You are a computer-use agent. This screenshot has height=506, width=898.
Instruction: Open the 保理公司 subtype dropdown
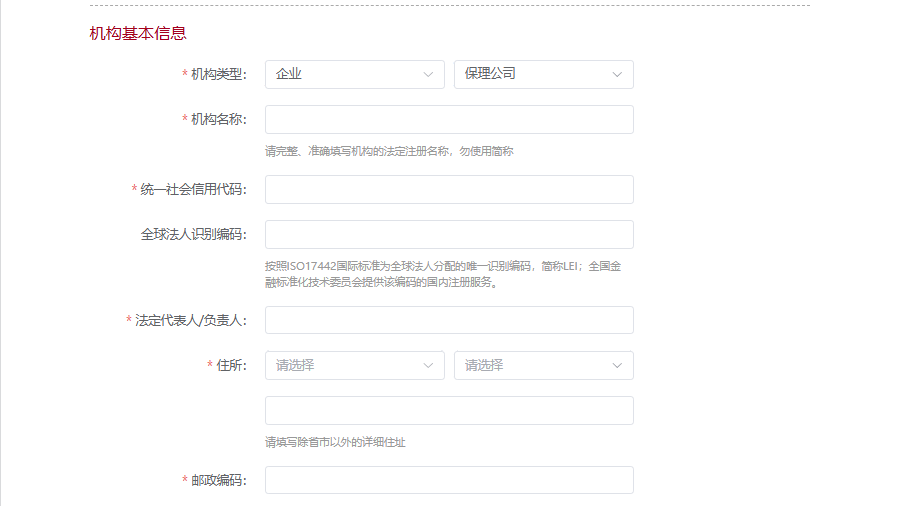coord(543,74)
